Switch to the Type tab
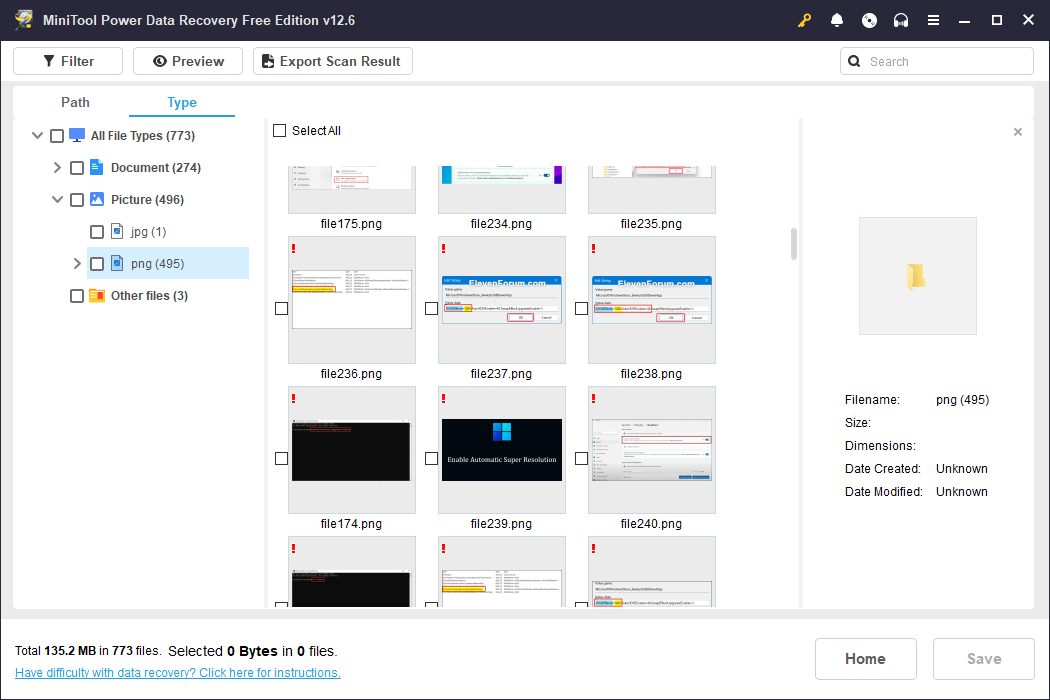The image size is (1050, 700). pos(181,102)
